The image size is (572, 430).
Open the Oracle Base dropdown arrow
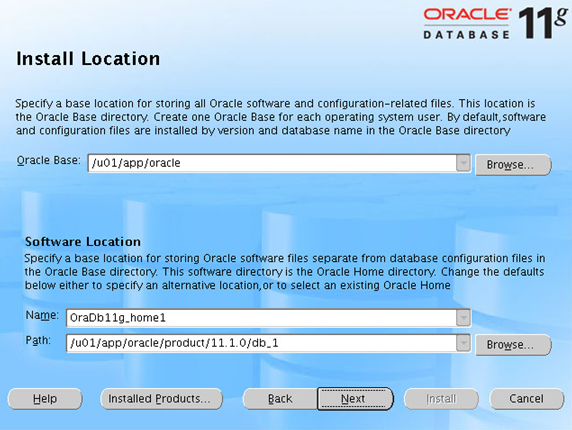tap(463, 163)
